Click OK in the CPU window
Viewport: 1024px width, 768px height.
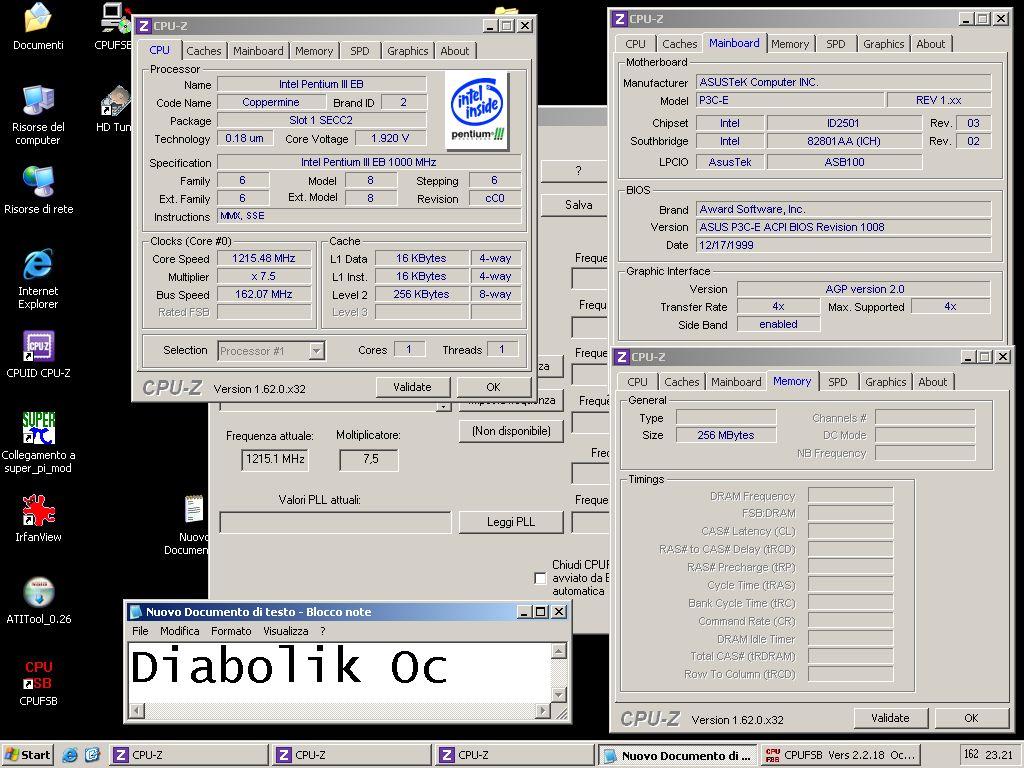[x=493, y=387]
